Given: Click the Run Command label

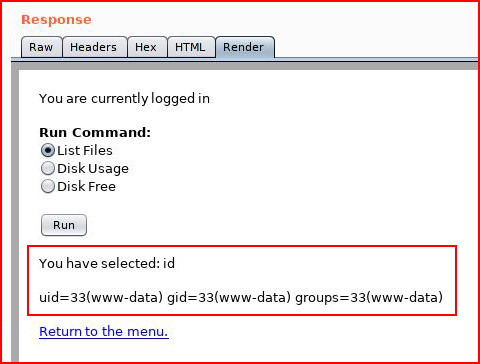Looking at the screenshot, I should click(x=95, y=132).
